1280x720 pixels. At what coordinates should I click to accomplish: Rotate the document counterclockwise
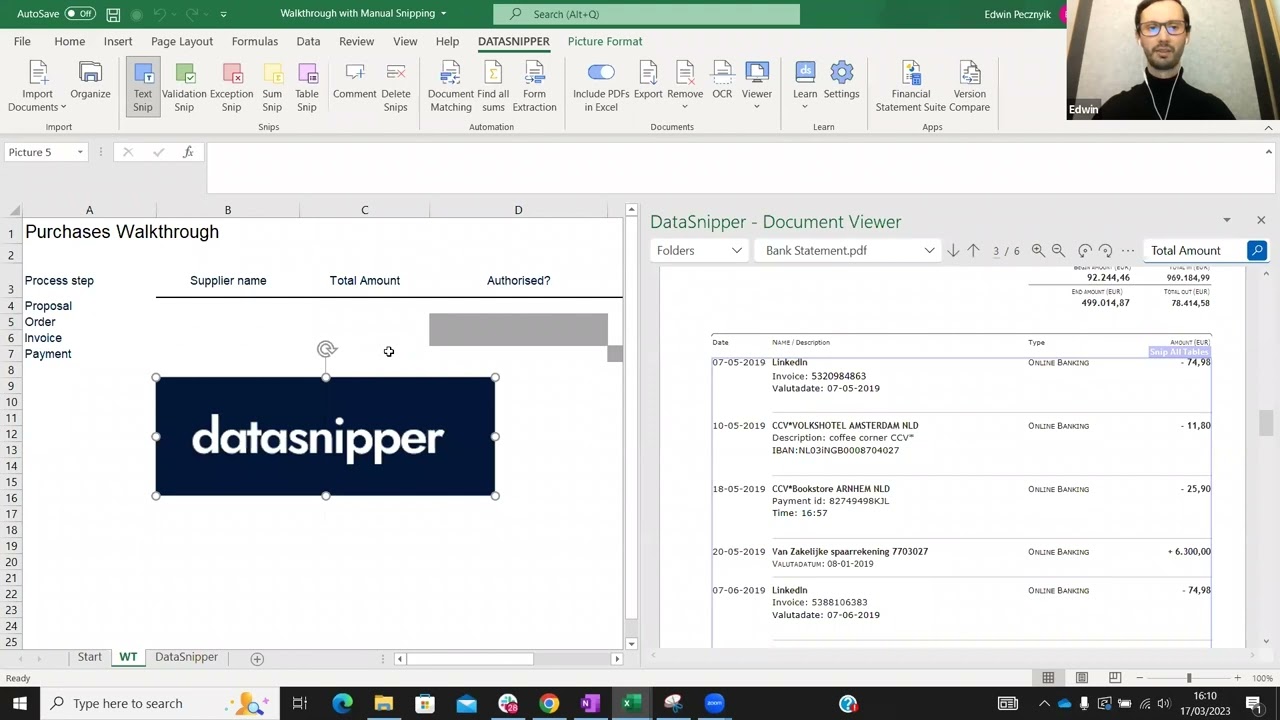click(1085, 251)
